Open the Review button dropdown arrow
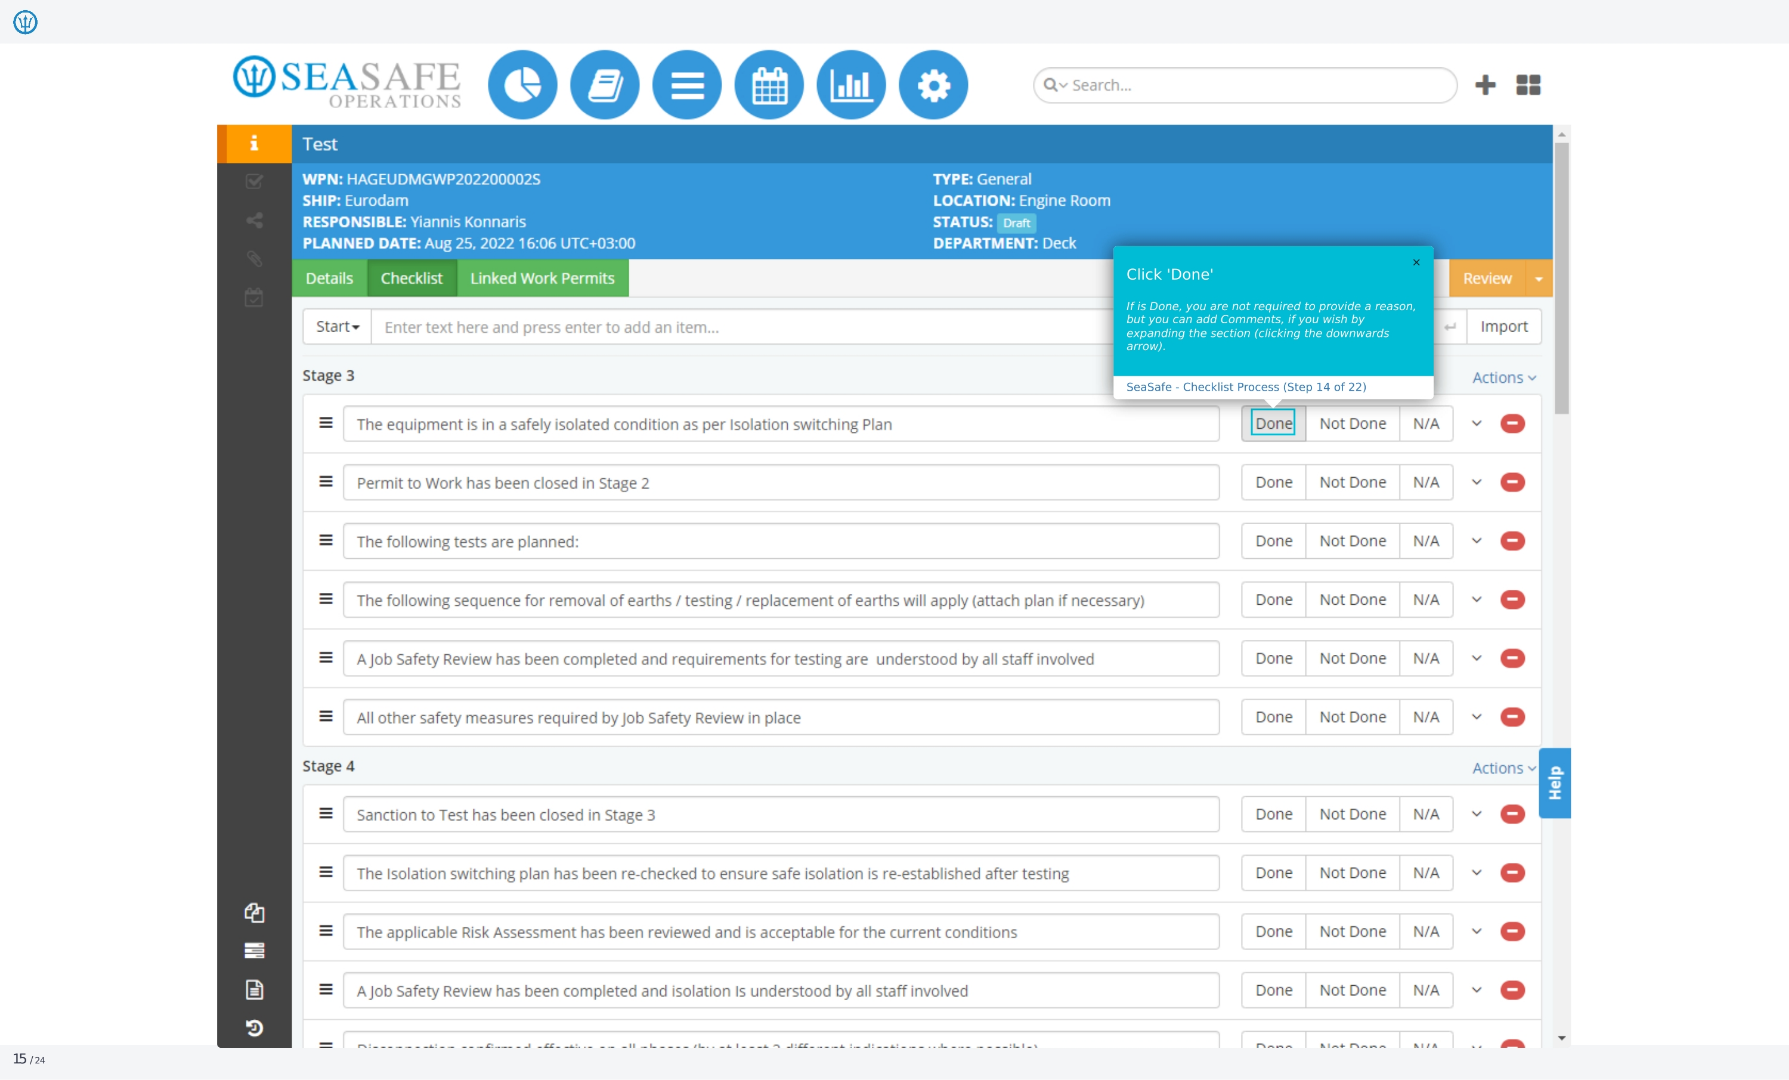The image size is (1789, 1080). 1539,279
